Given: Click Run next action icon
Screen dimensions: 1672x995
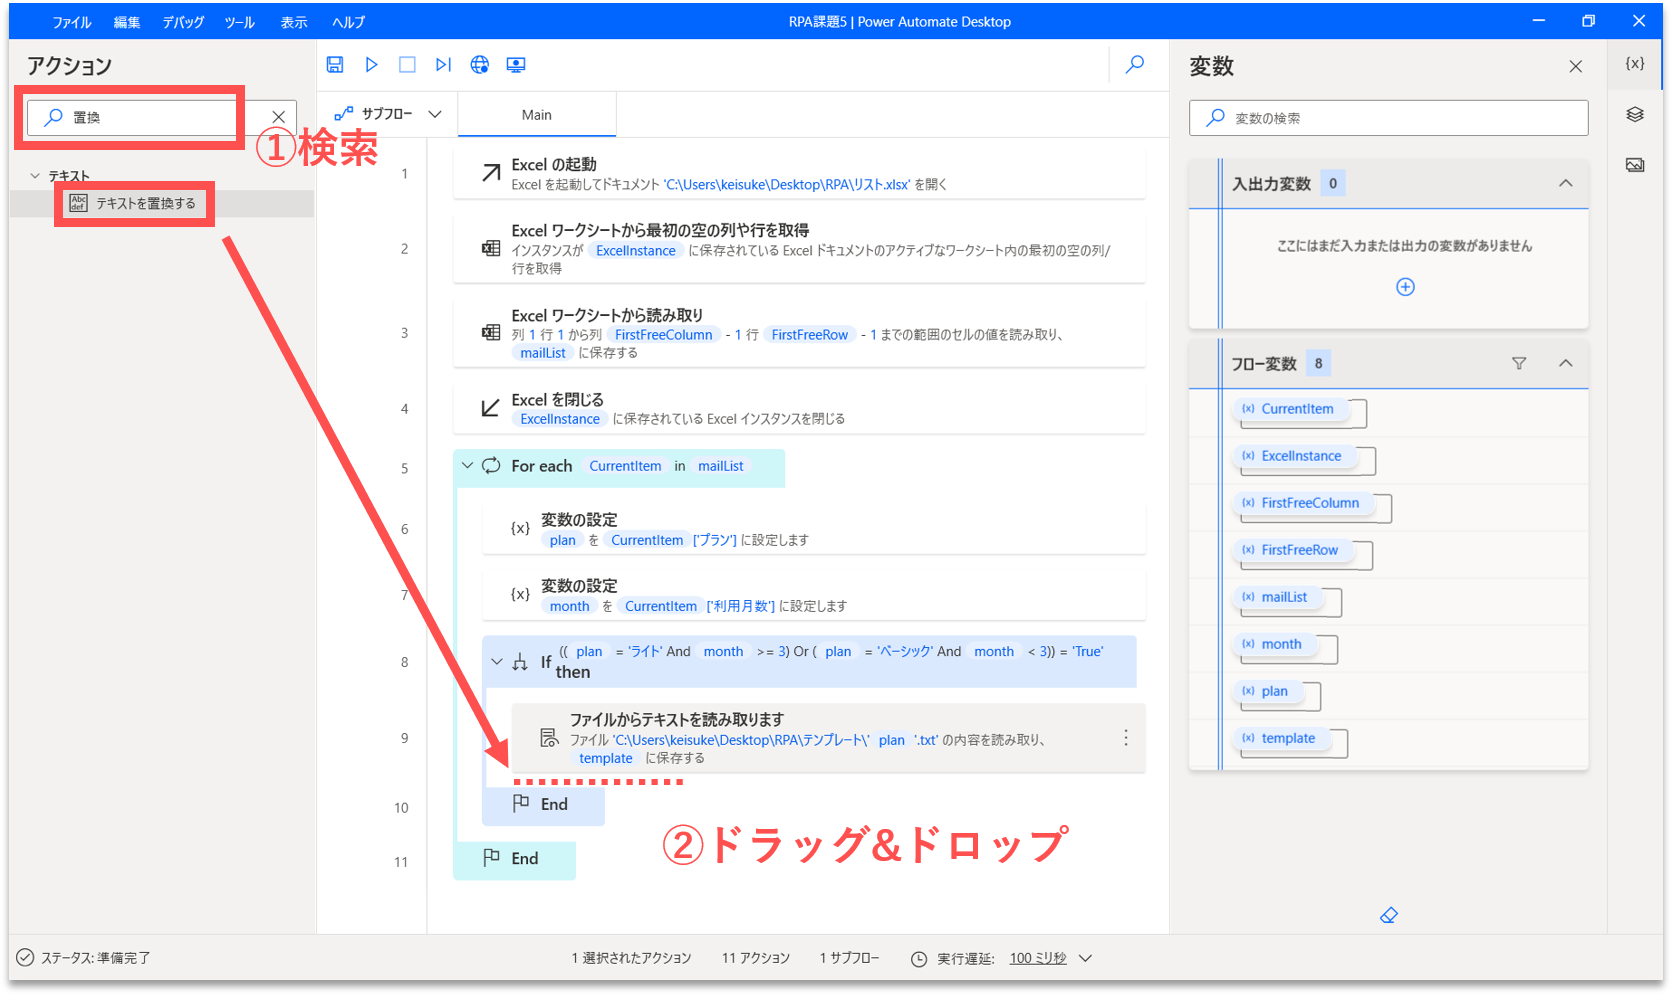Looking at the screenshot, I should click(x=443, y=65).
